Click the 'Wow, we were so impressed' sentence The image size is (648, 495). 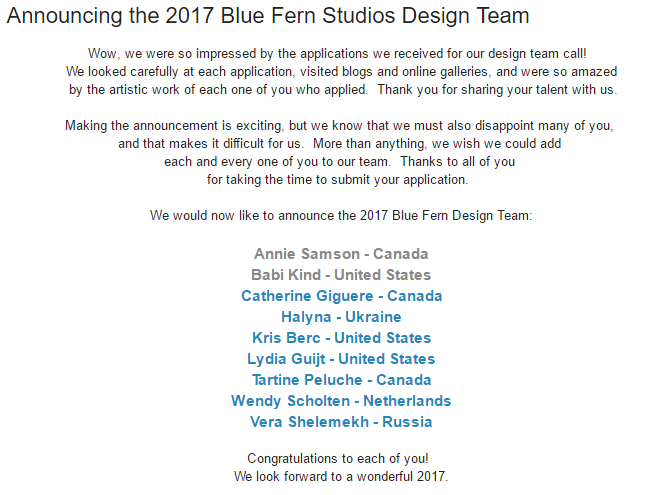click(337, 54)
